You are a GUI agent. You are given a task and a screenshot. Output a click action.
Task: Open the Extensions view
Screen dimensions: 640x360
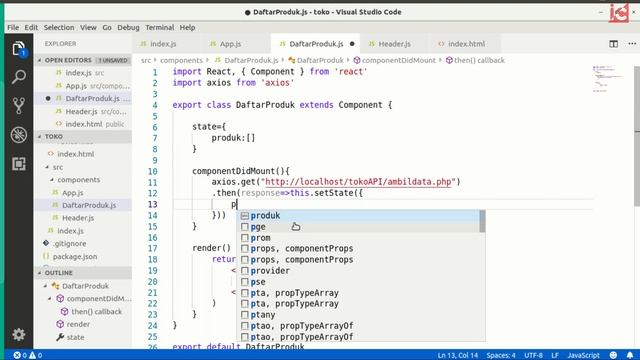(x=19, y=164)
